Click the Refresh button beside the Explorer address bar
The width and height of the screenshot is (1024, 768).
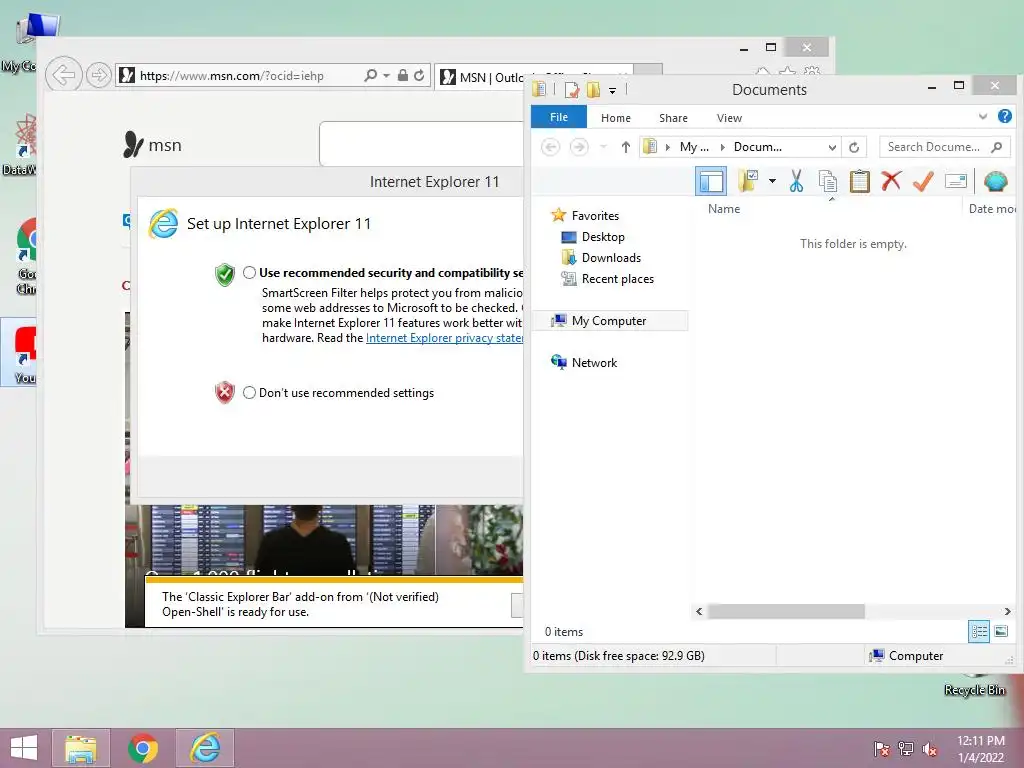(854, 147)
